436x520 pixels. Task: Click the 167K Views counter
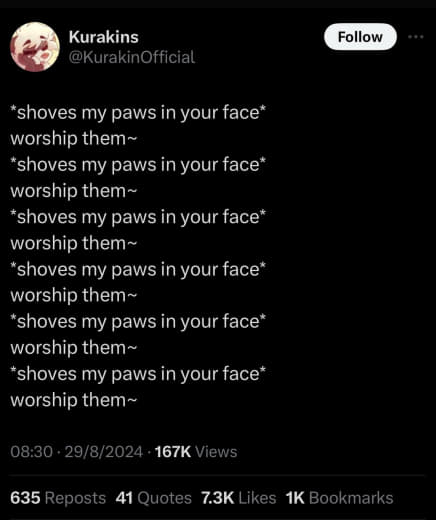[x=196, y=452]
